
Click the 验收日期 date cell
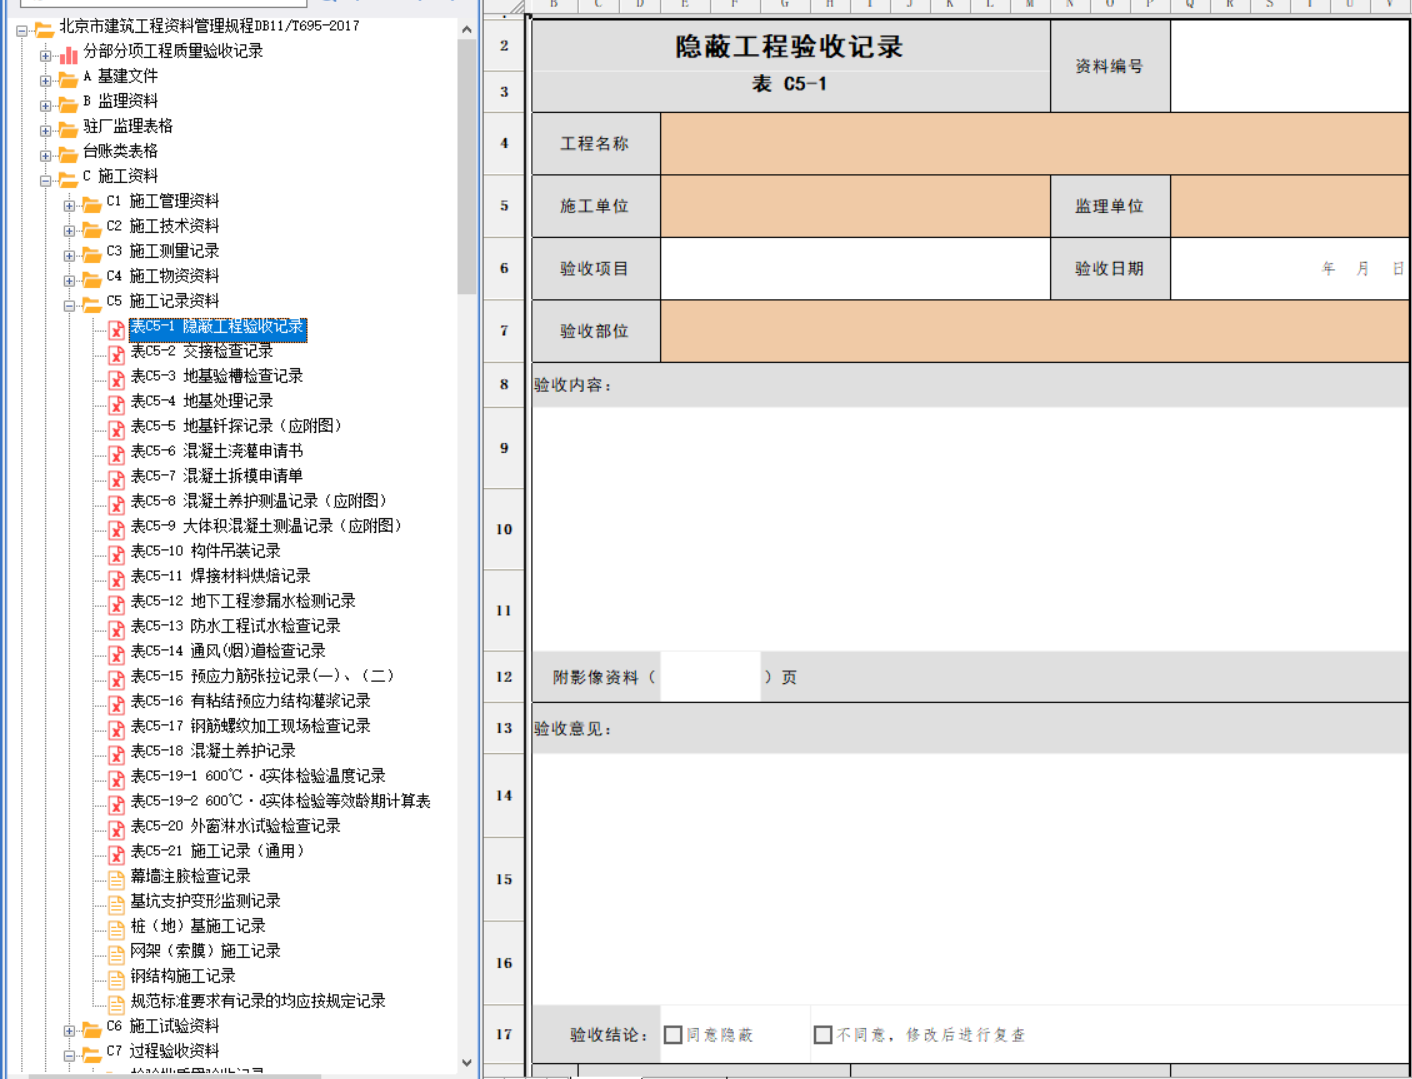pos(1290,268)
